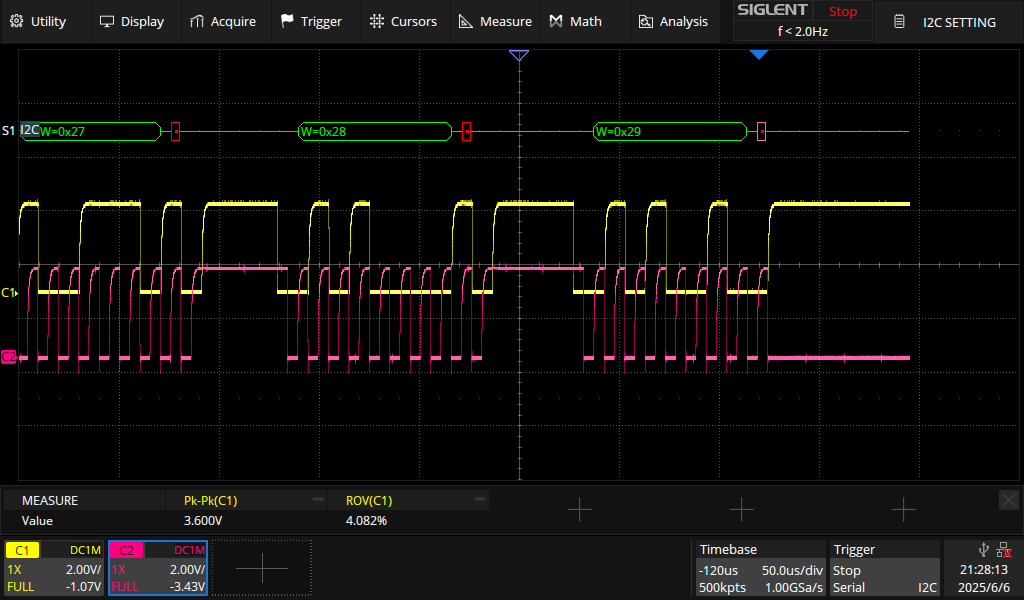Select the blue trigger position marker
The image size is (1024, 600).
[758, 55]
